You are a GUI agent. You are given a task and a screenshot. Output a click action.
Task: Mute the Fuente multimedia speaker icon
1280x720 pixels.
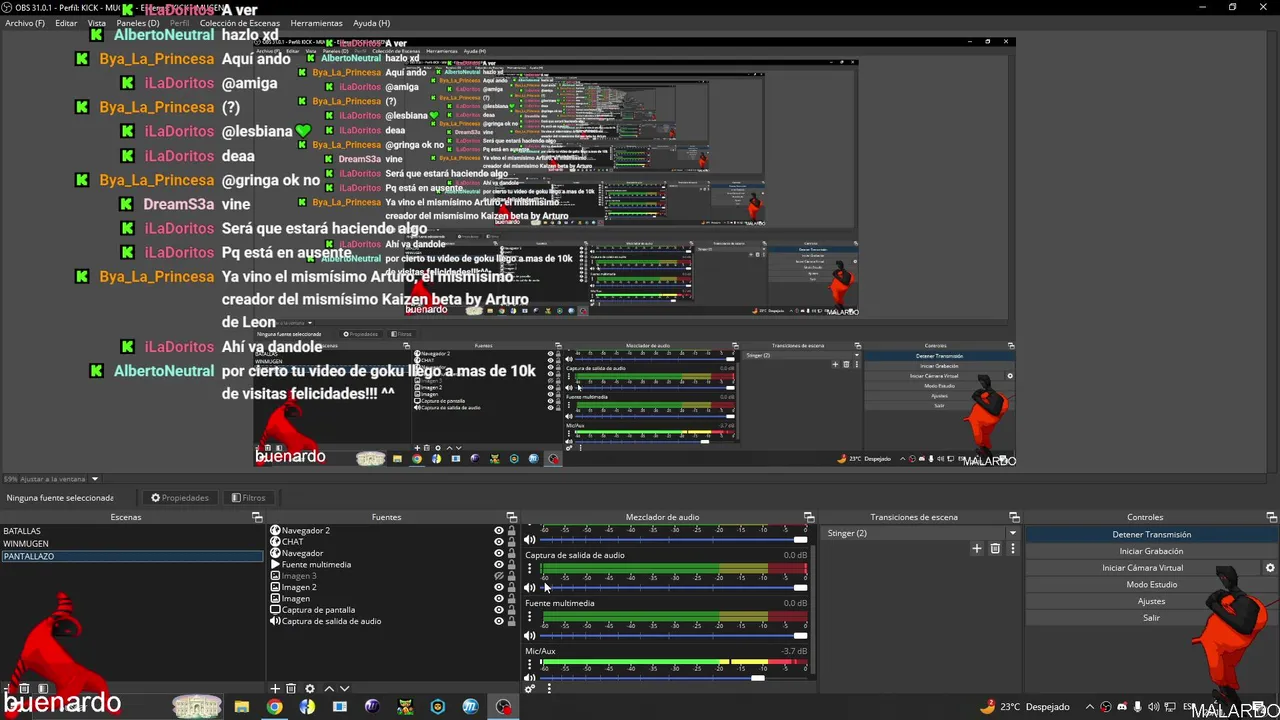pyautogui.click(x=530, y=635)
